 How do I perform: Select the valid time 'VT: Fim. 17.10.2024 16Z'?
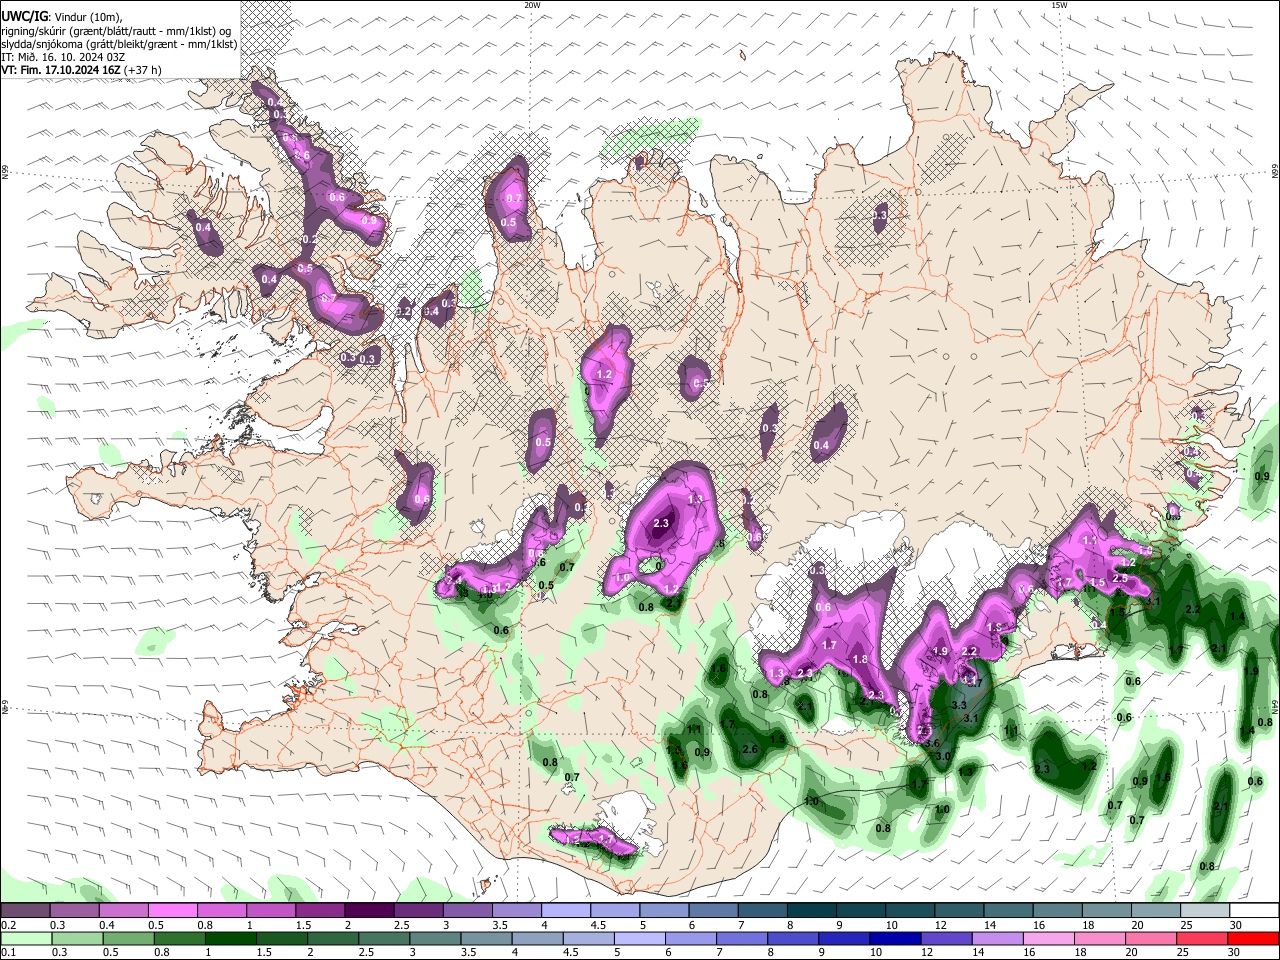62,71
